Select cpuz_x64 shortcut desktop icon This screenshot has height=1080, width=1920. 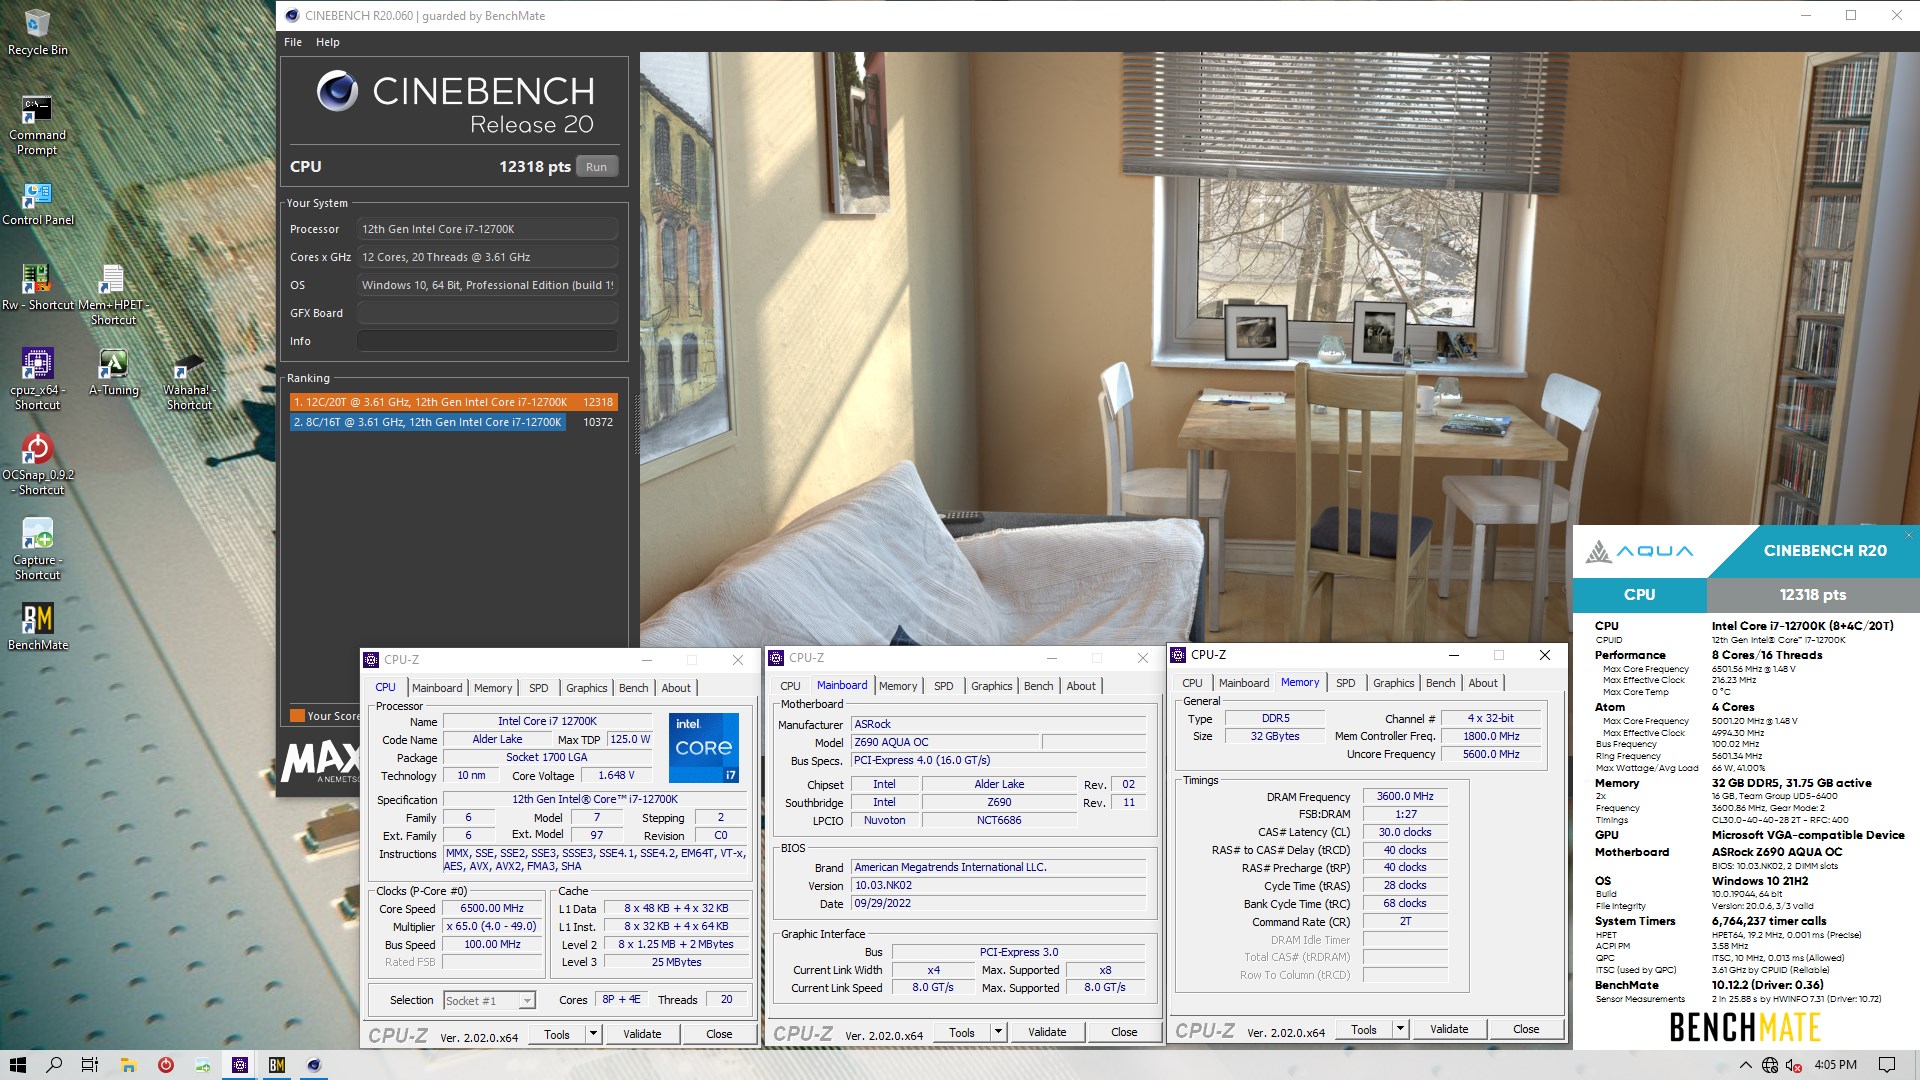[37, 379]
